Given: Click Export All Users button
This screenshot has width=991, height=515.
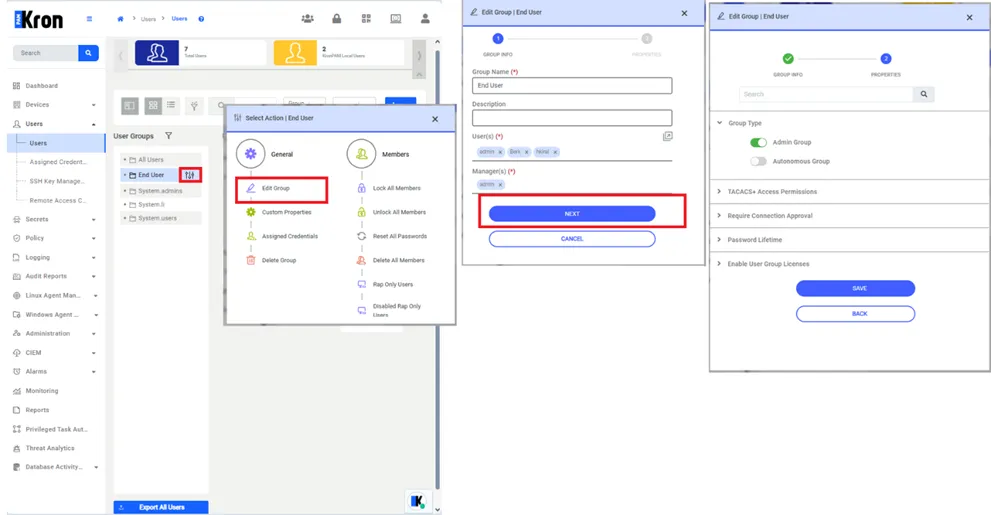Looking at the screenshot, I should coord(161,507).
